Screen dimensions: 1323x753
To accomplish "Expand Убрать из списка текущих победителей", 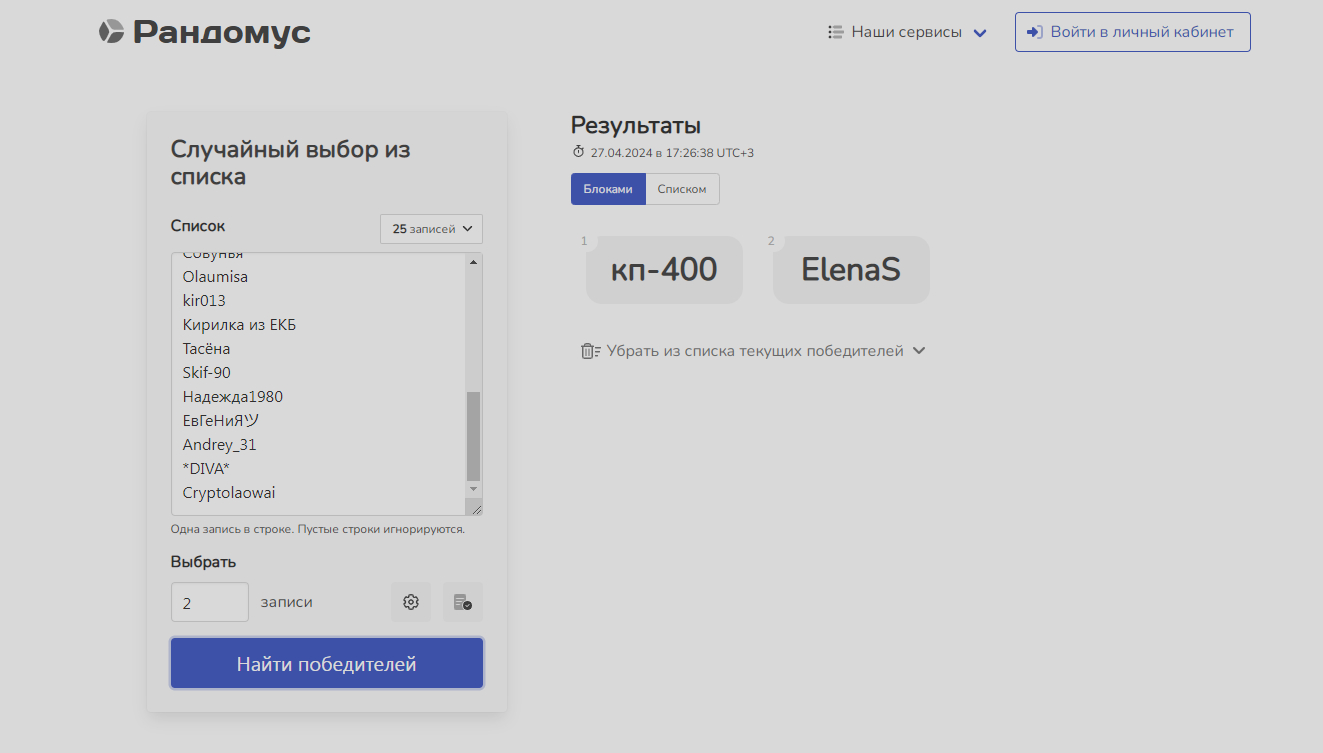I will [754, 351].
